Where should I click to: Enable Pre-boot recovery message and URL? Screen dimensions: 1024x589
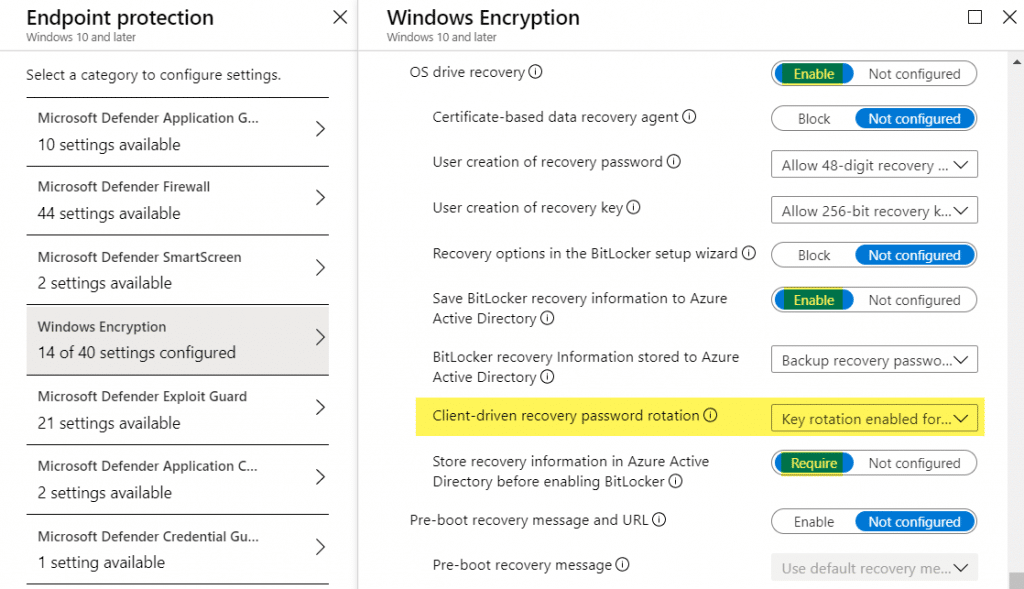[814, 522]
